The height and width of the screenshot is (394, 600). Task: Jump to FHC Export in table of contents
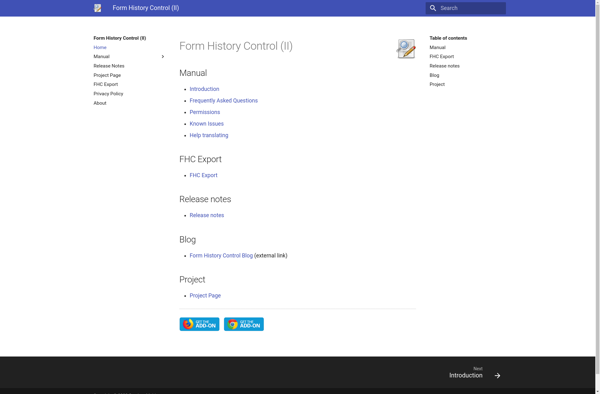[442, 57]
